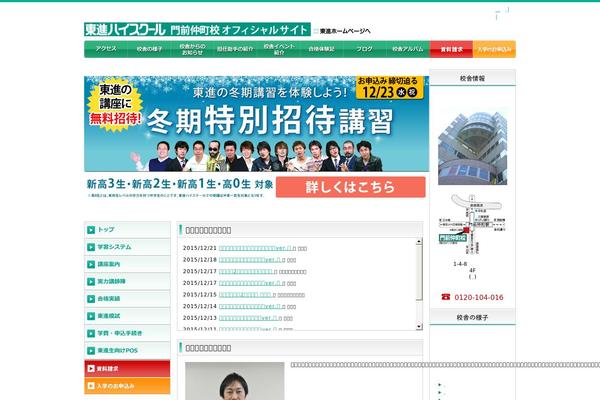Viewport: 600px width, 400px height.
Task: Click the arrow icon beside トップ in sidebar
Action: coord(91,230)
